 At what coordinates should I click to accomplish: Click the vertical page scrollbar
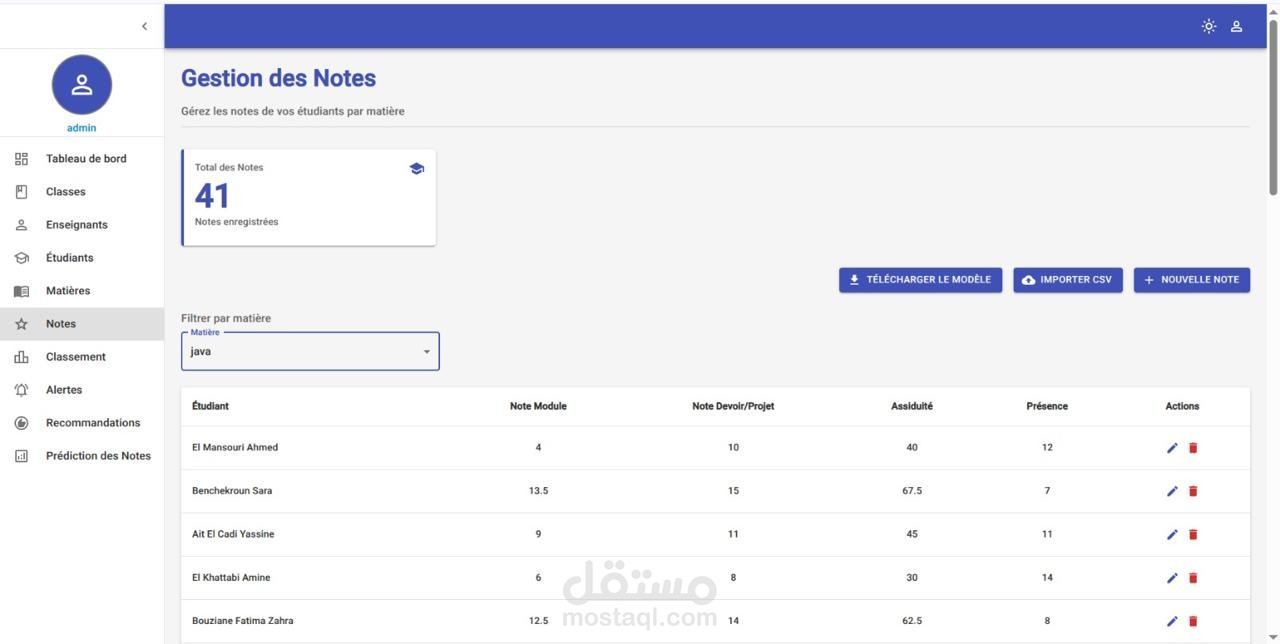point(1273,107)
